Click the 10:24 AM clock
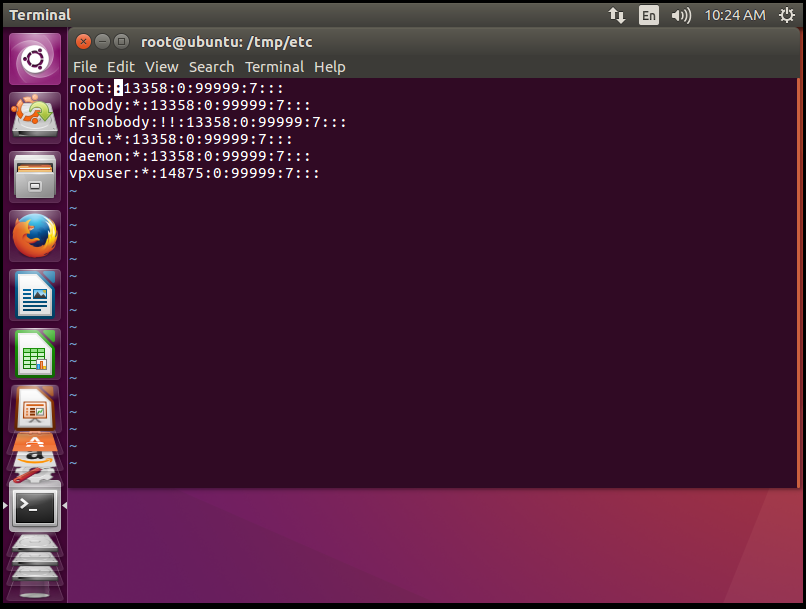 tap(735, 15)
